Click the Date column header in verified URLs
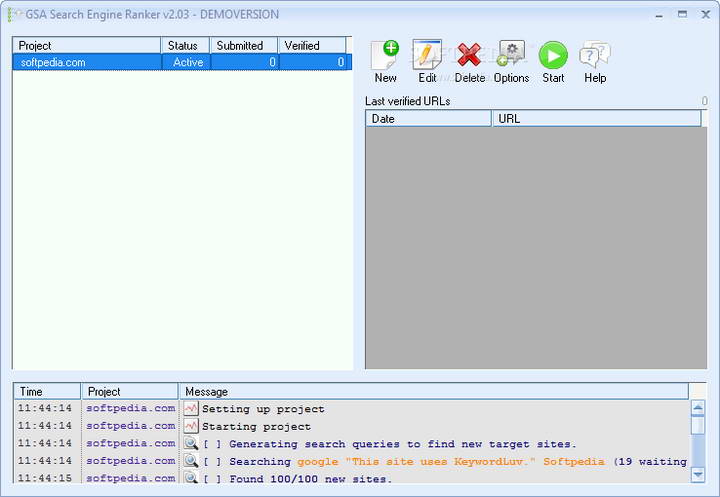Viewport: 720px width, 497px height. 428,119
